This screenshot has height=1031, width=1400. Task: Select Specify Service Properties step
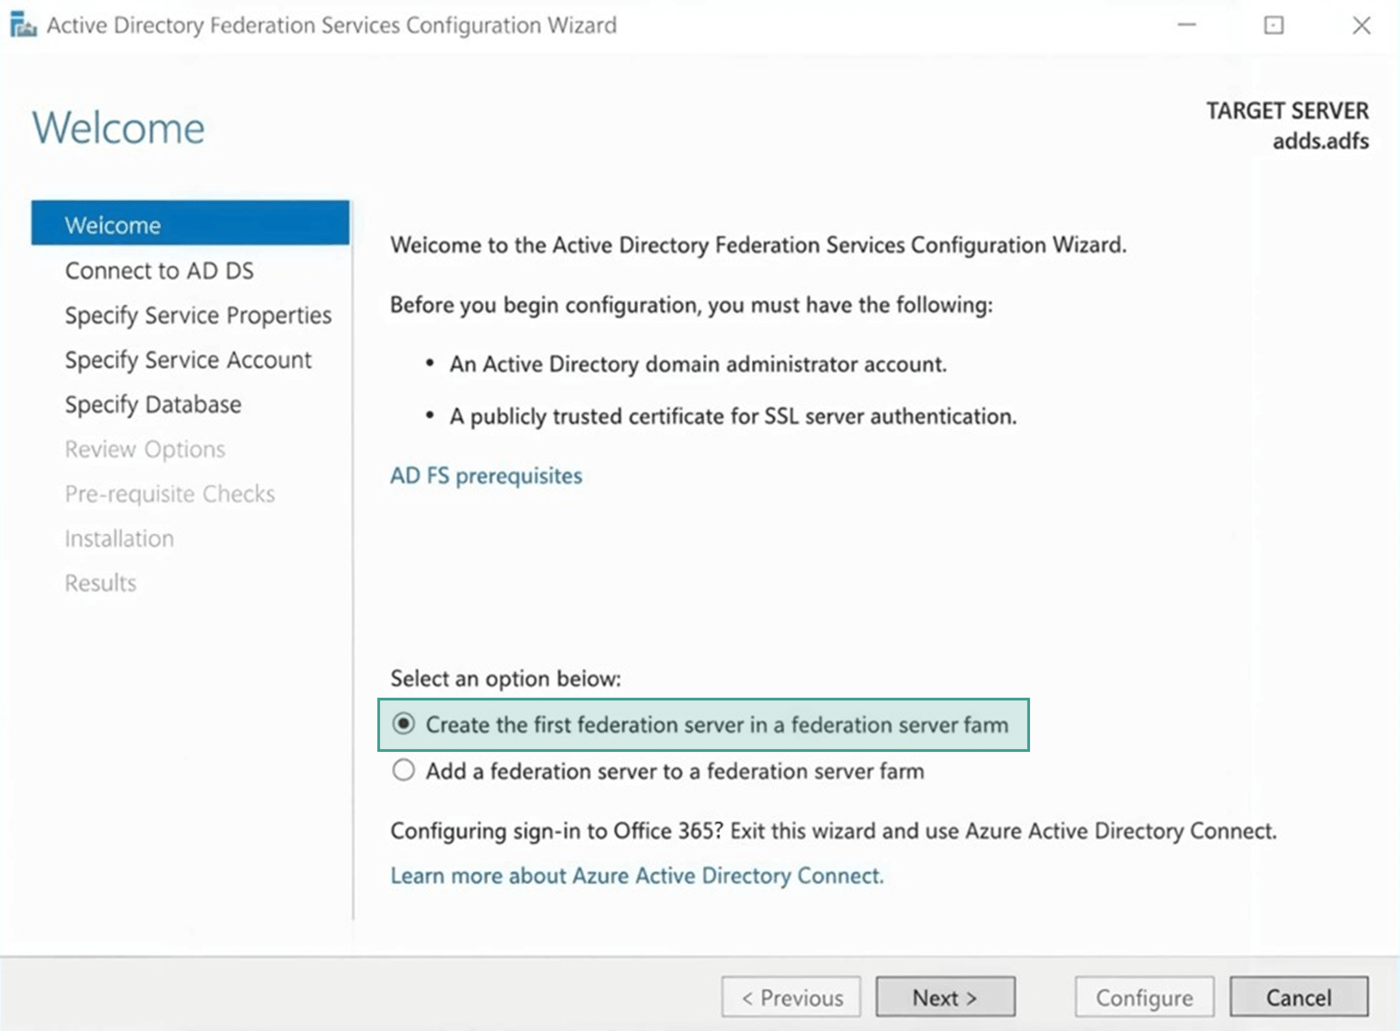(x=198, y=315)
